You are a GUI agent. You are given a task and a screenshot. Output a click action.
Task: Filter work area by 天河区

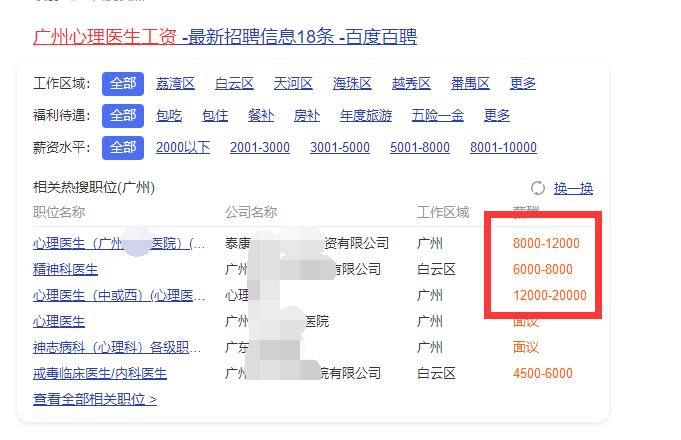point(293,83)
